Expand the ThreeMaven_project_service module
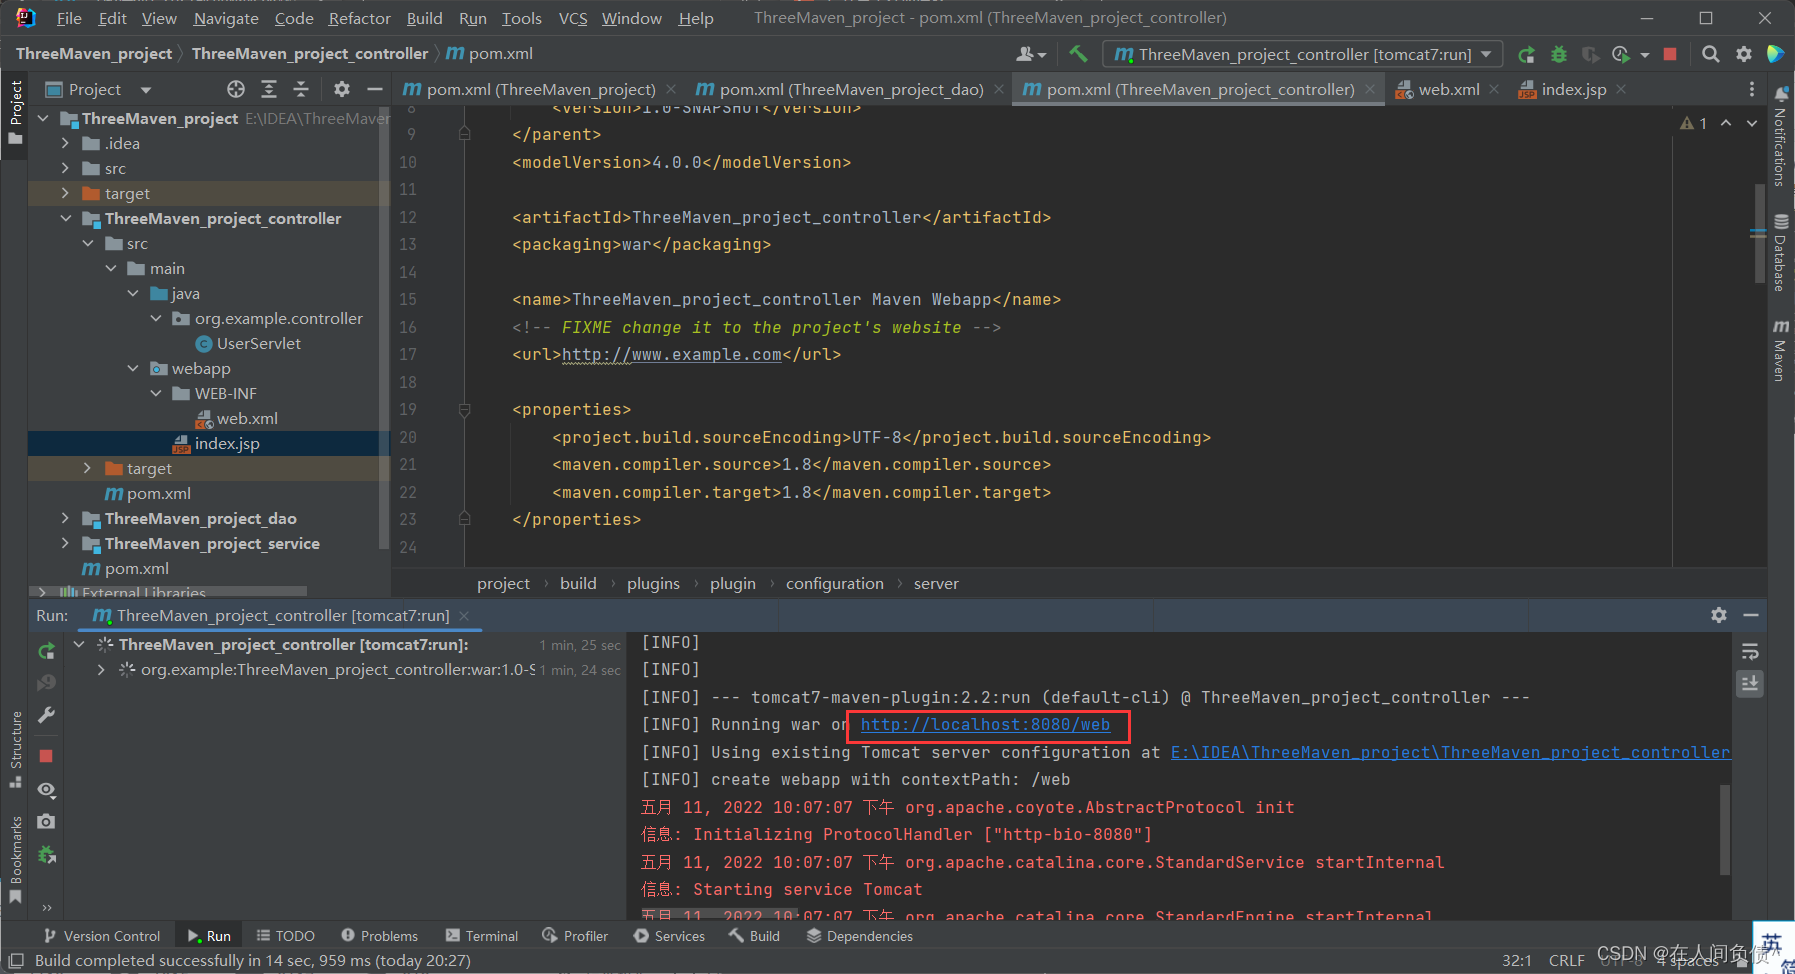The image size is (1795, 974). [65, 543]
